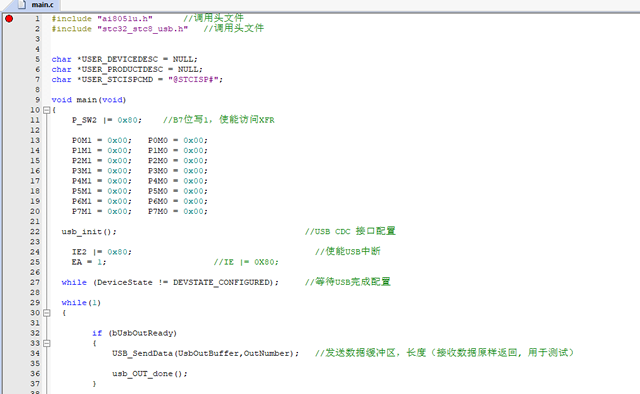Viewport: 640px width, 394px height.
Task: Click void main(void) declaration
Action: (89, 100)
